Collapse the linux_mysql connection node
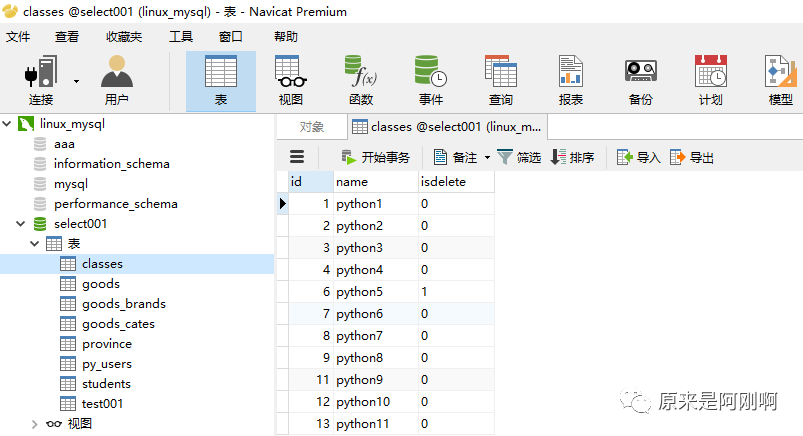The height and width of the screenshot is (436, 803). point(7,123)
